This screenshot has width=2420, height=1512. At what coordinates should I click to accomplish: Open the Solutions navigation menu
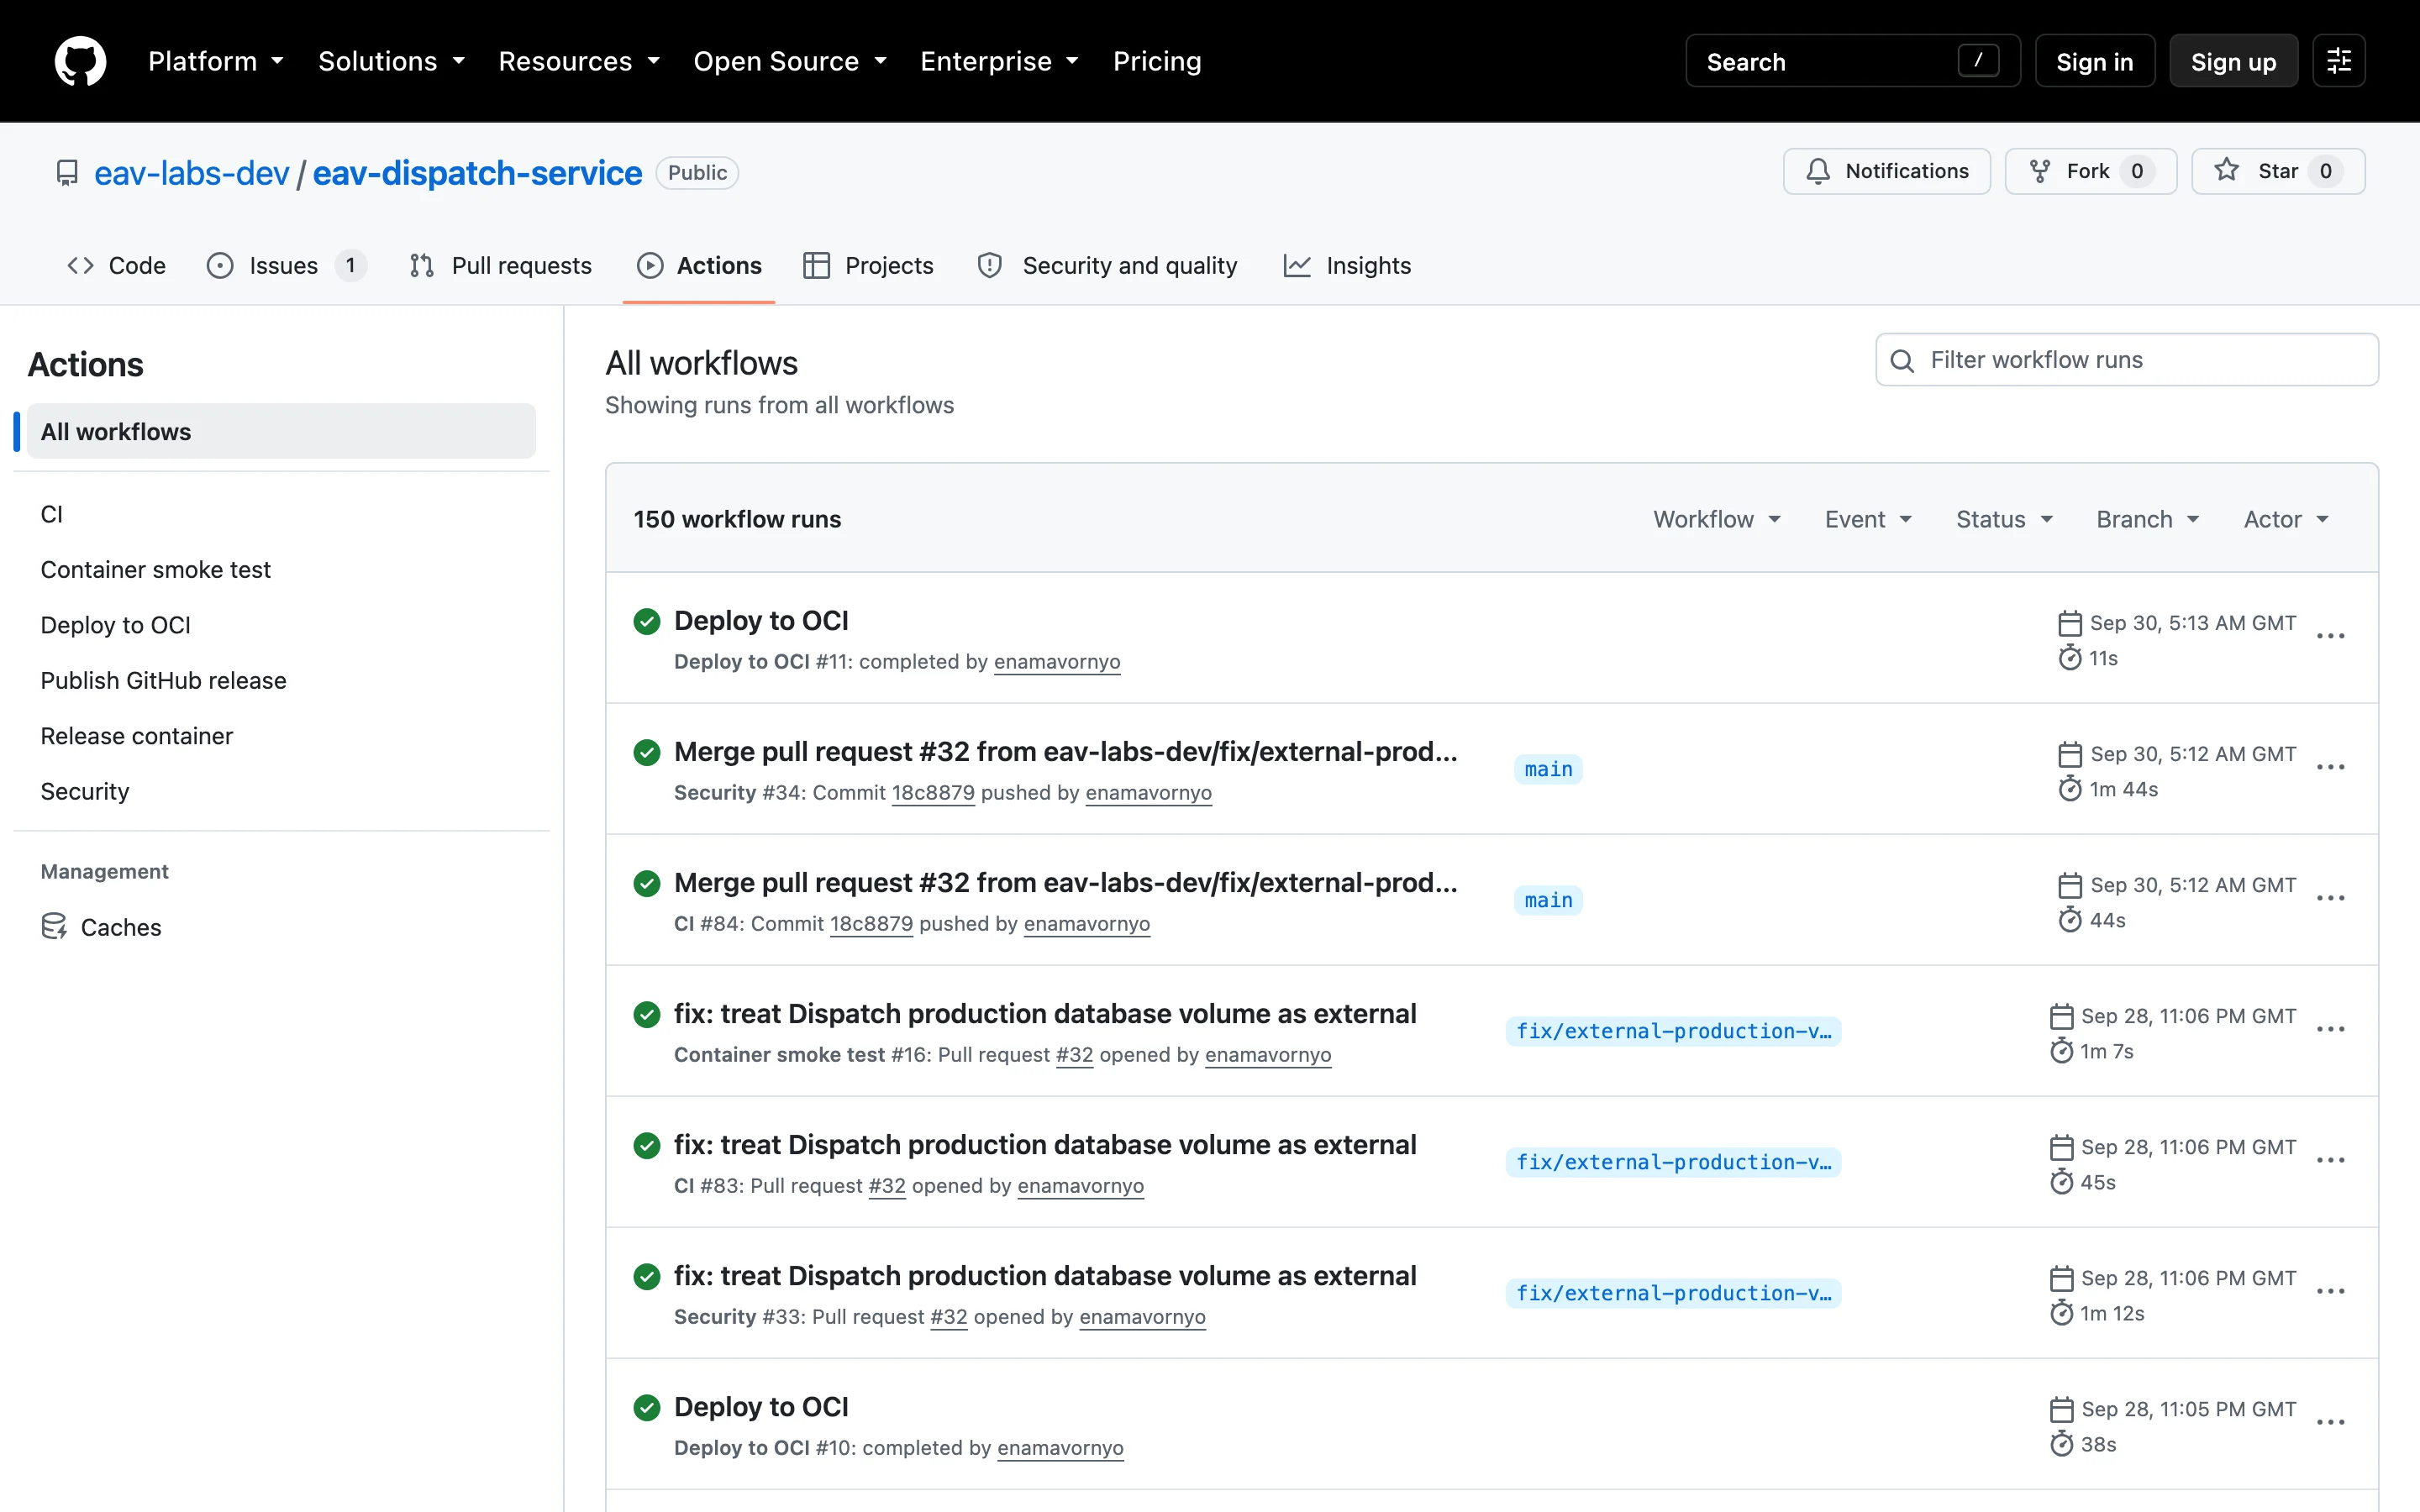click(x=392, y=61)
